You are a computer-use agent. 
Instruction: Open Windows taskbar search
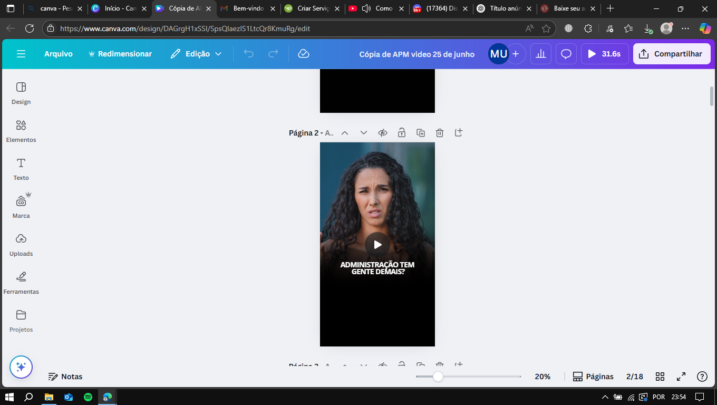pyautogui.click(x=28, y=397)
